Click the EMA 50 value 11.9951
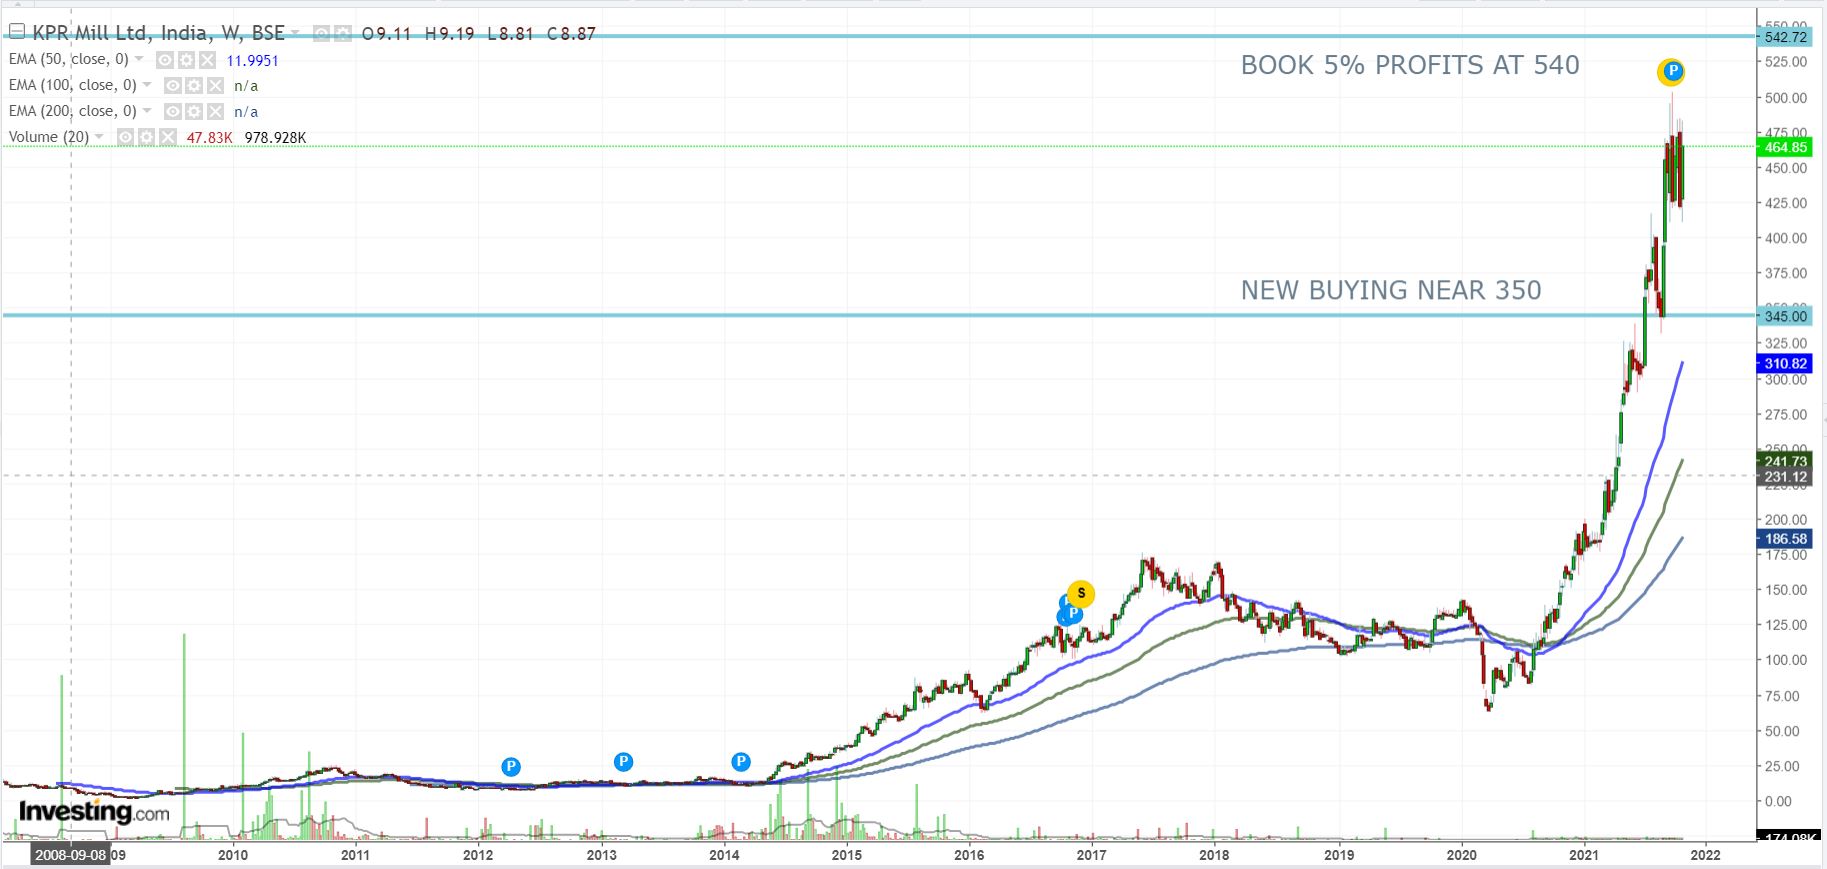Screen dimensions: 1827x869 coord(253,61)
